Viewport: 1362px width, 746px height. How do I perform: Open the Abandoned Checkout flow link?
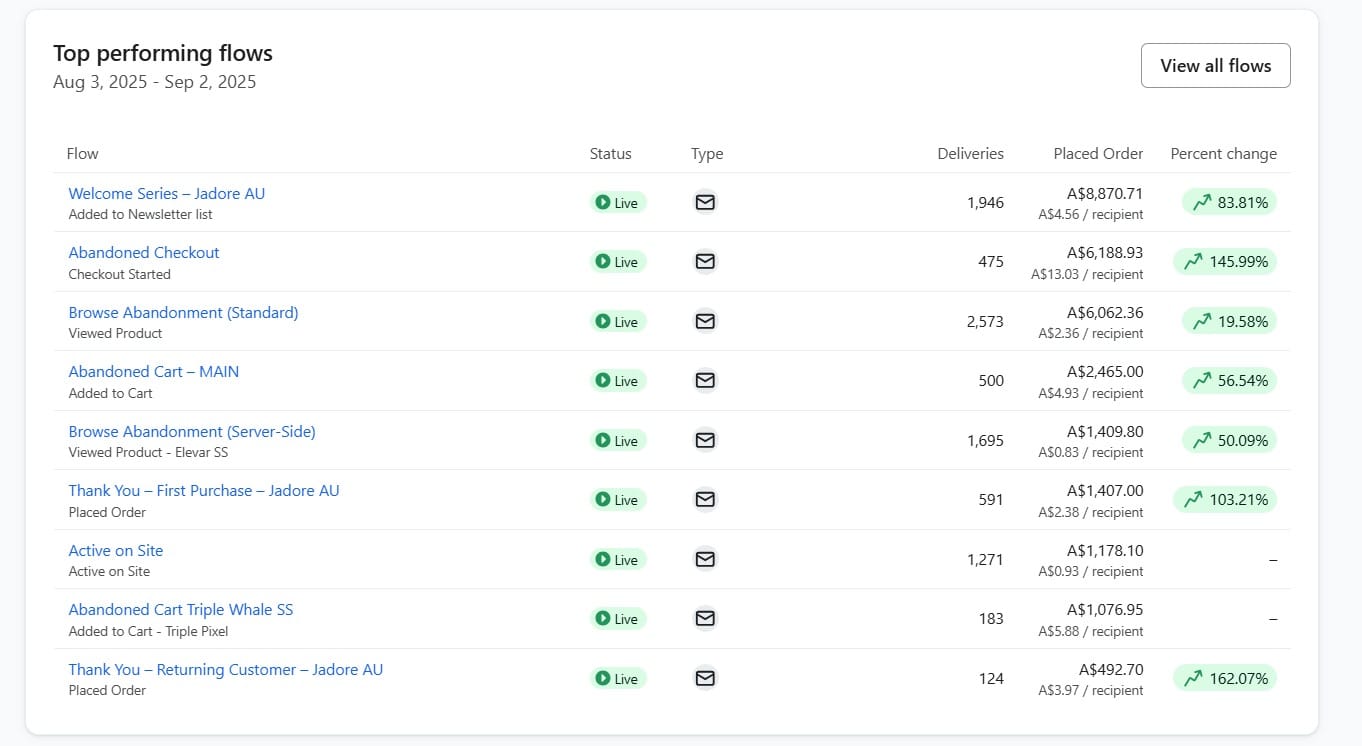pyautogui.click(x=143, y=253)
